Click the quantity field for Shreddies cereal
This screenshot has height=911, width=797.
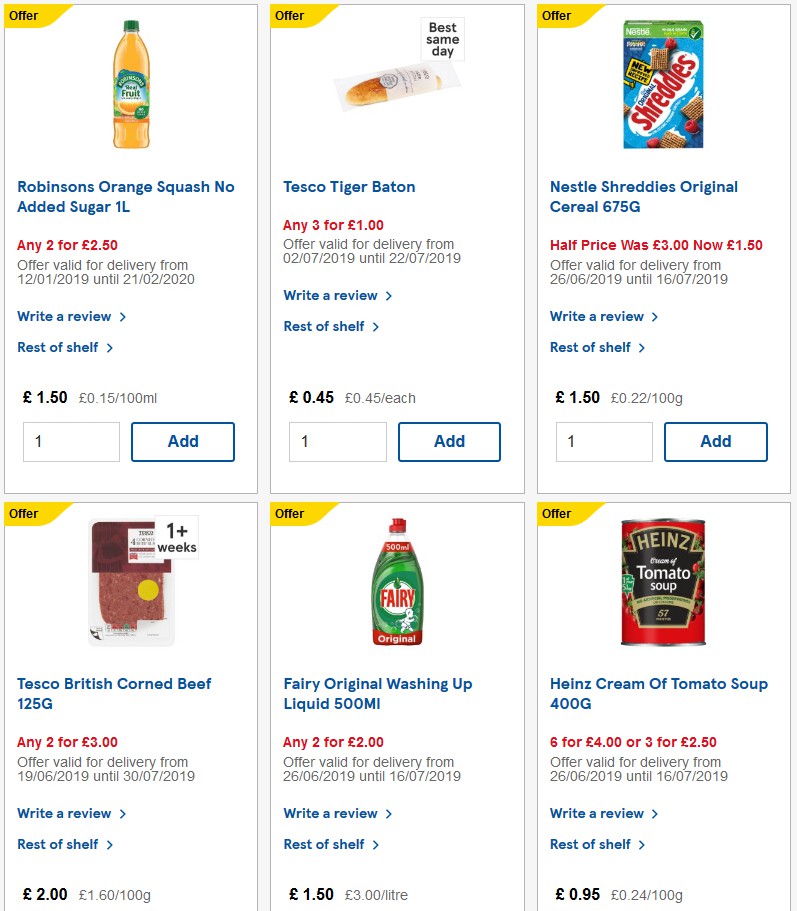pyautogui.click(x=604, y=441)
